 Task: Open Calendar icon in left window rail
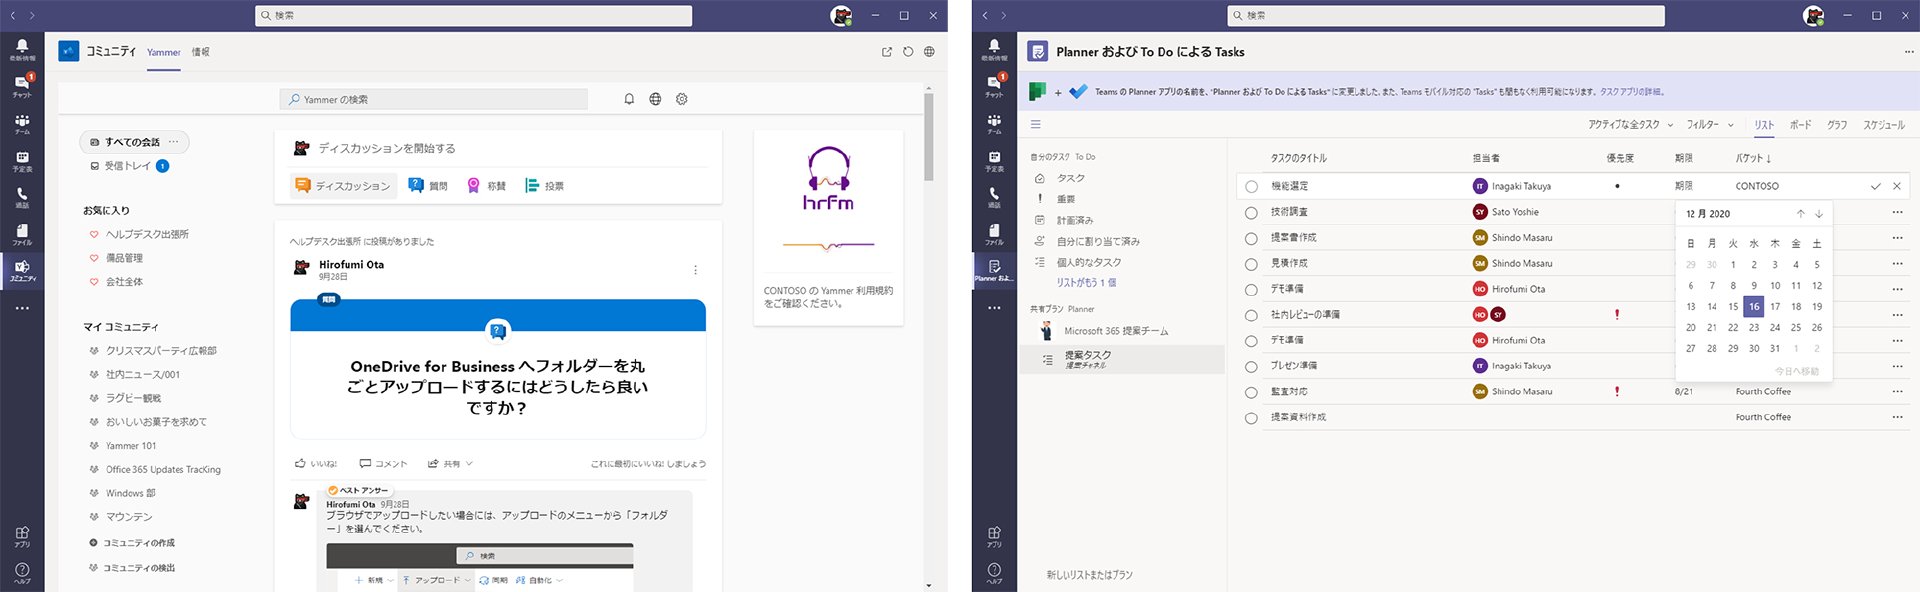pos(22,161)
